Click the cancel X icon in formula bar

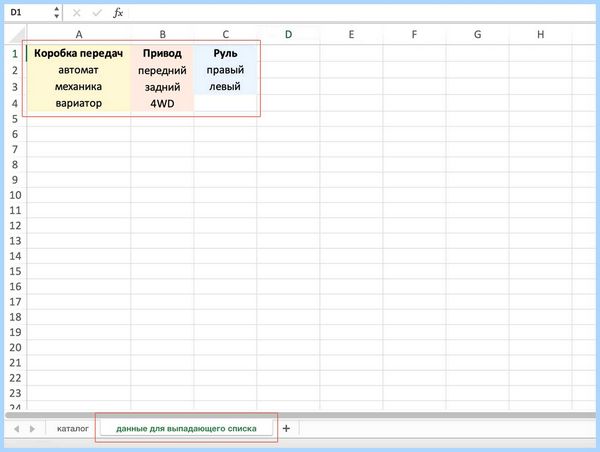pyautogui.click(x=77, y=13)
